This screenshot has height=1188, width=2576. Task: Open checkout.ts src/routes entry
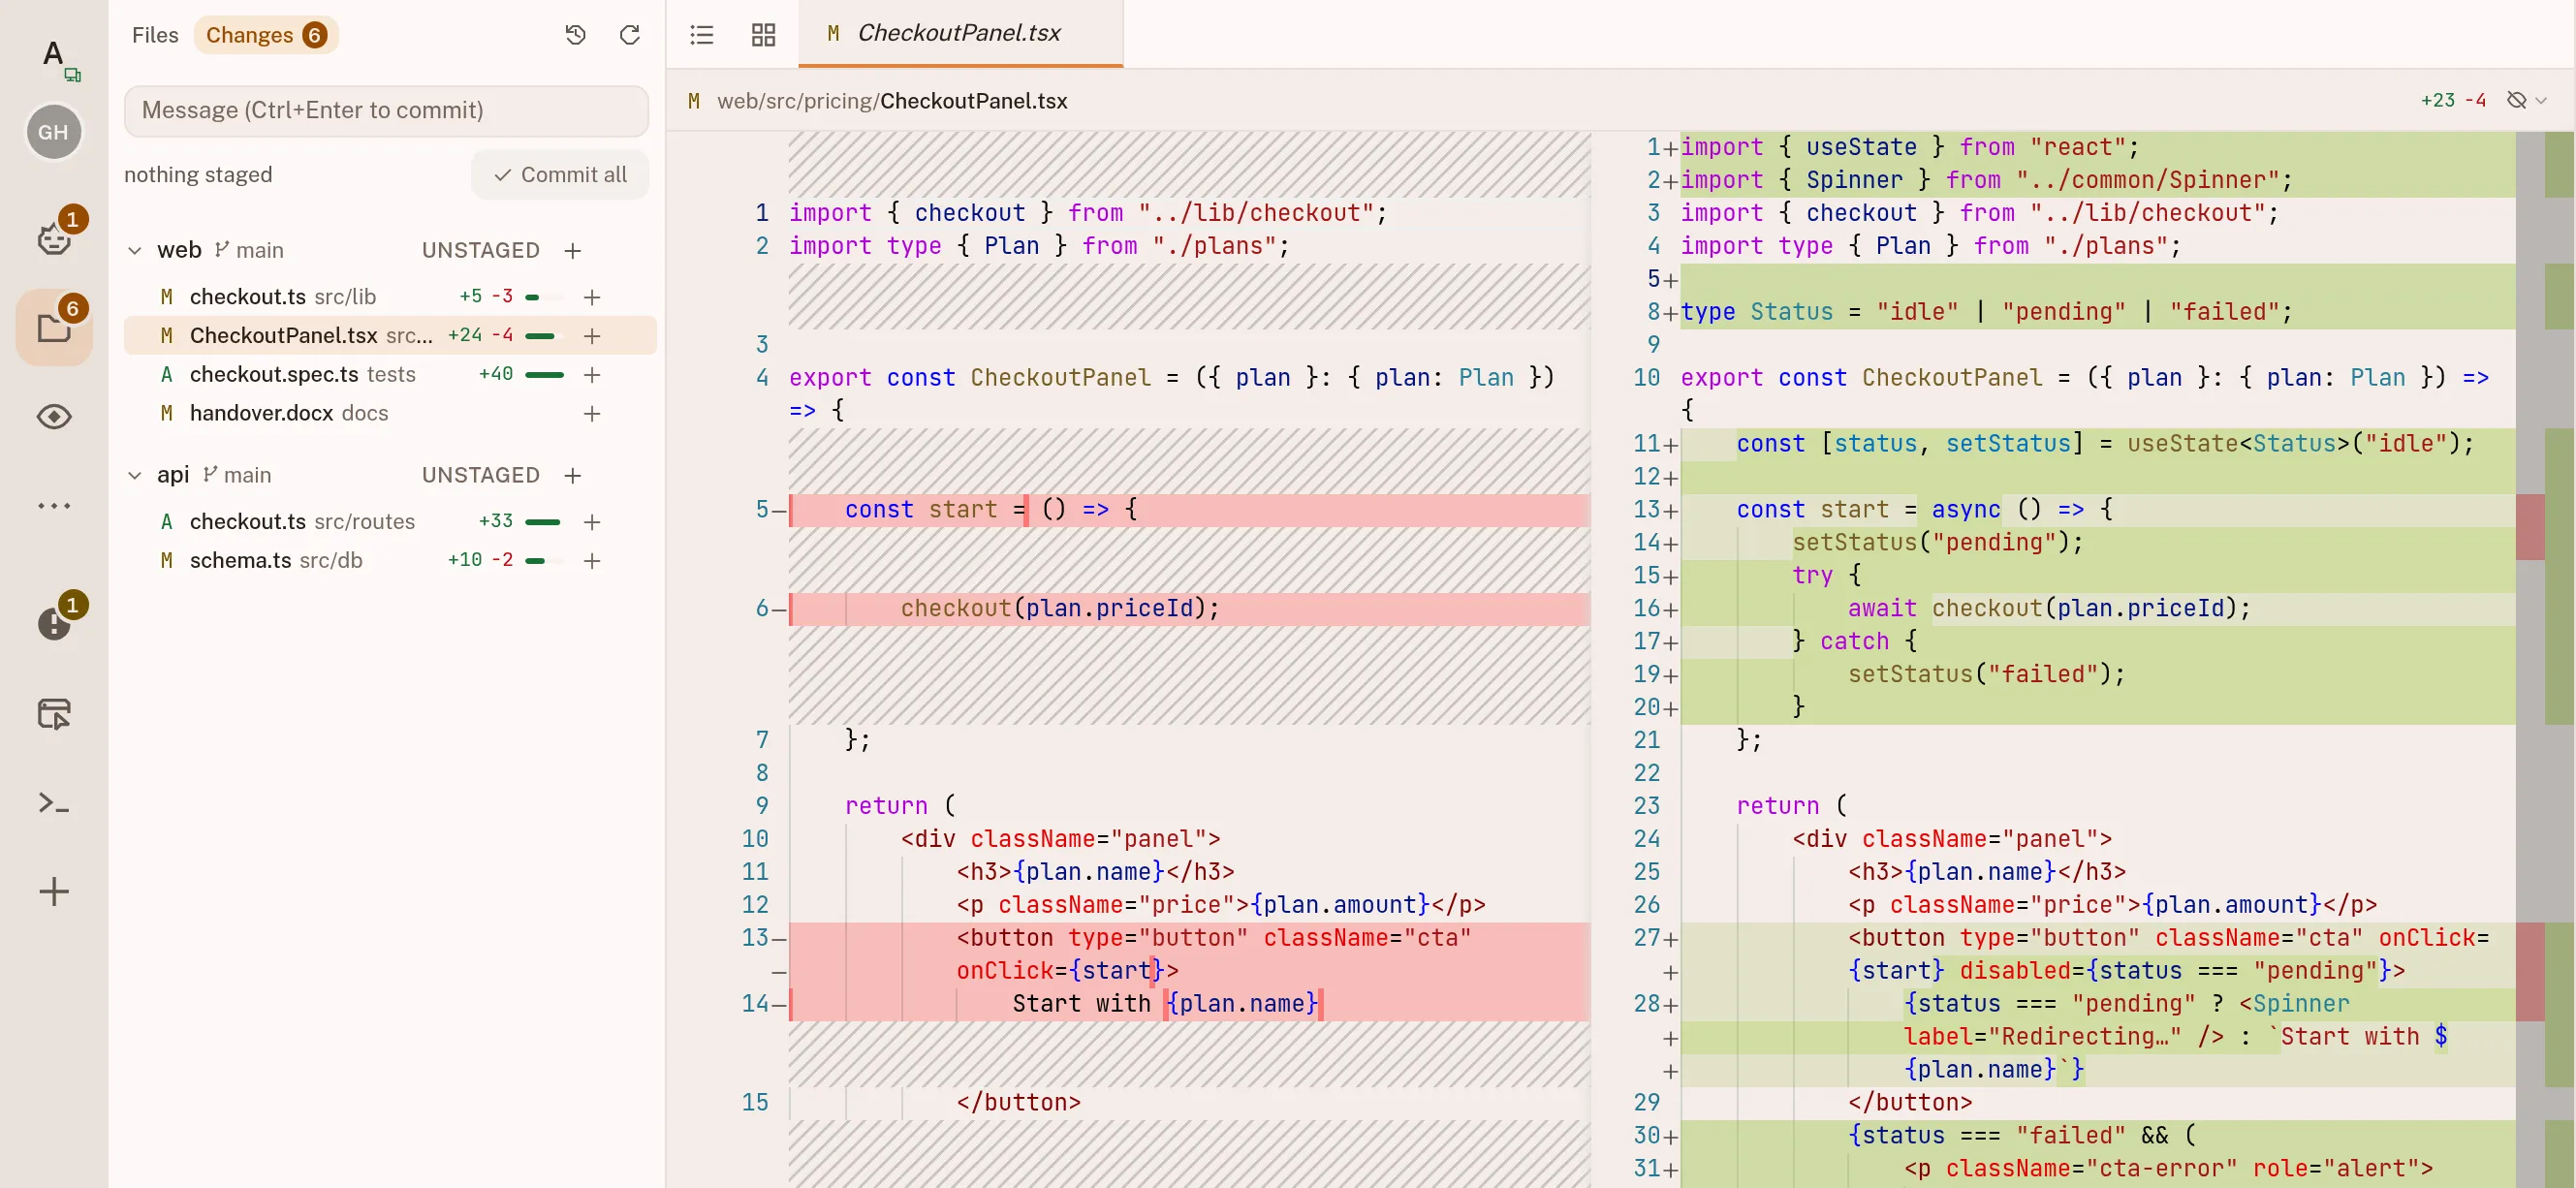point(390,522)
